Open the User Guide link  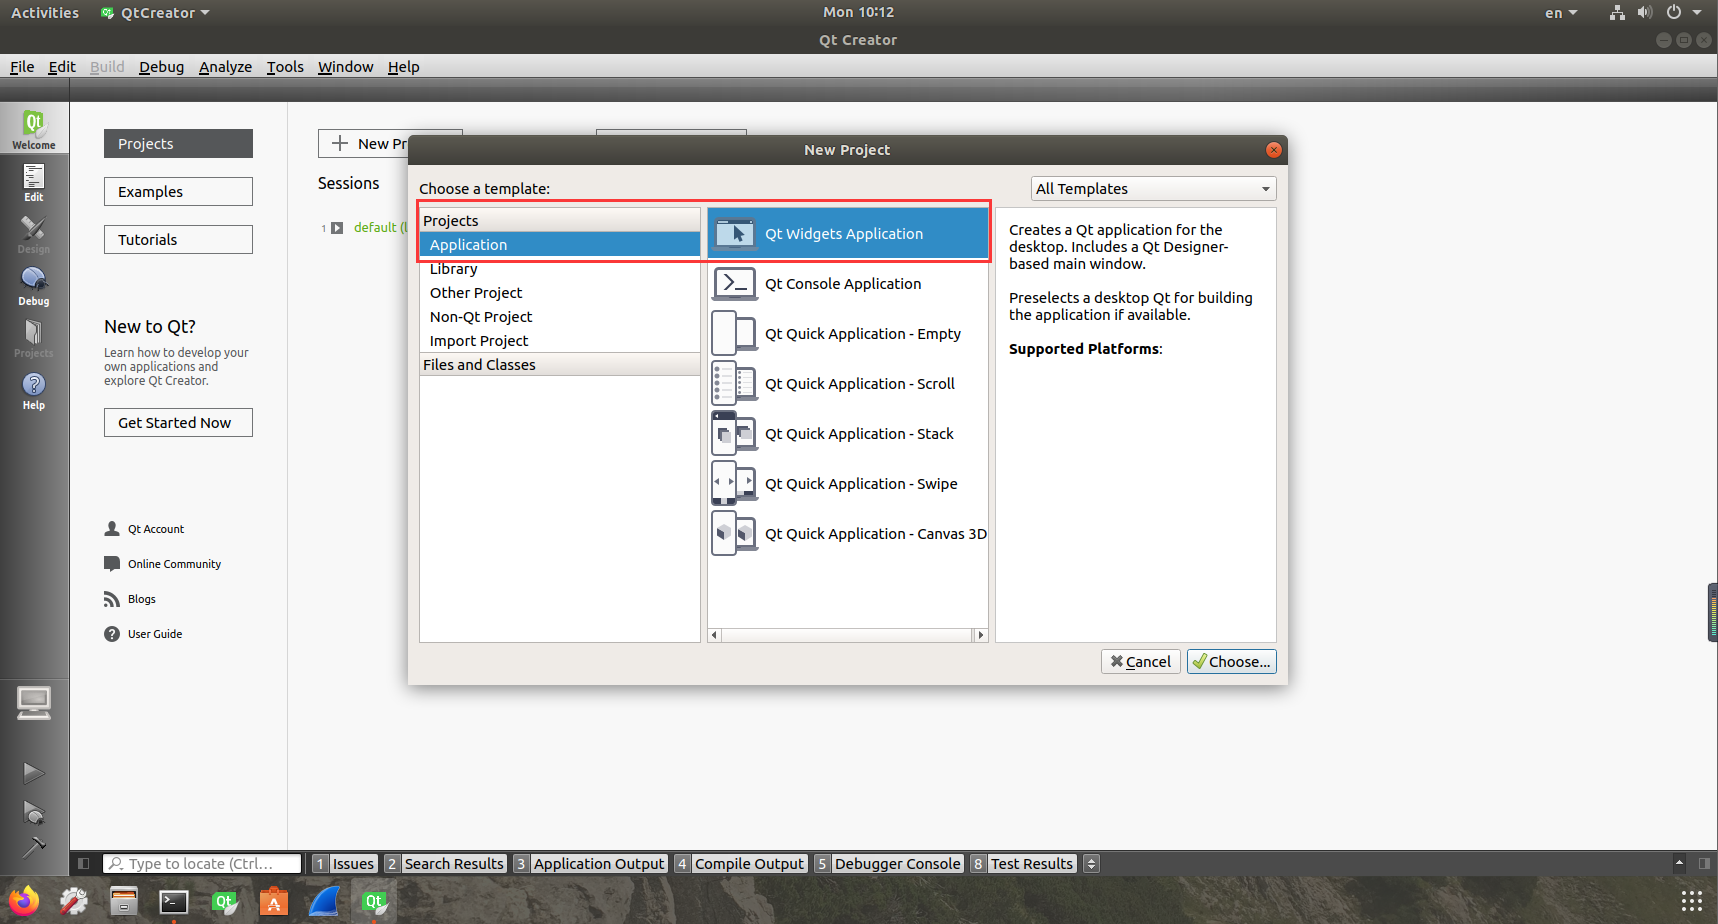pos(144,634)
